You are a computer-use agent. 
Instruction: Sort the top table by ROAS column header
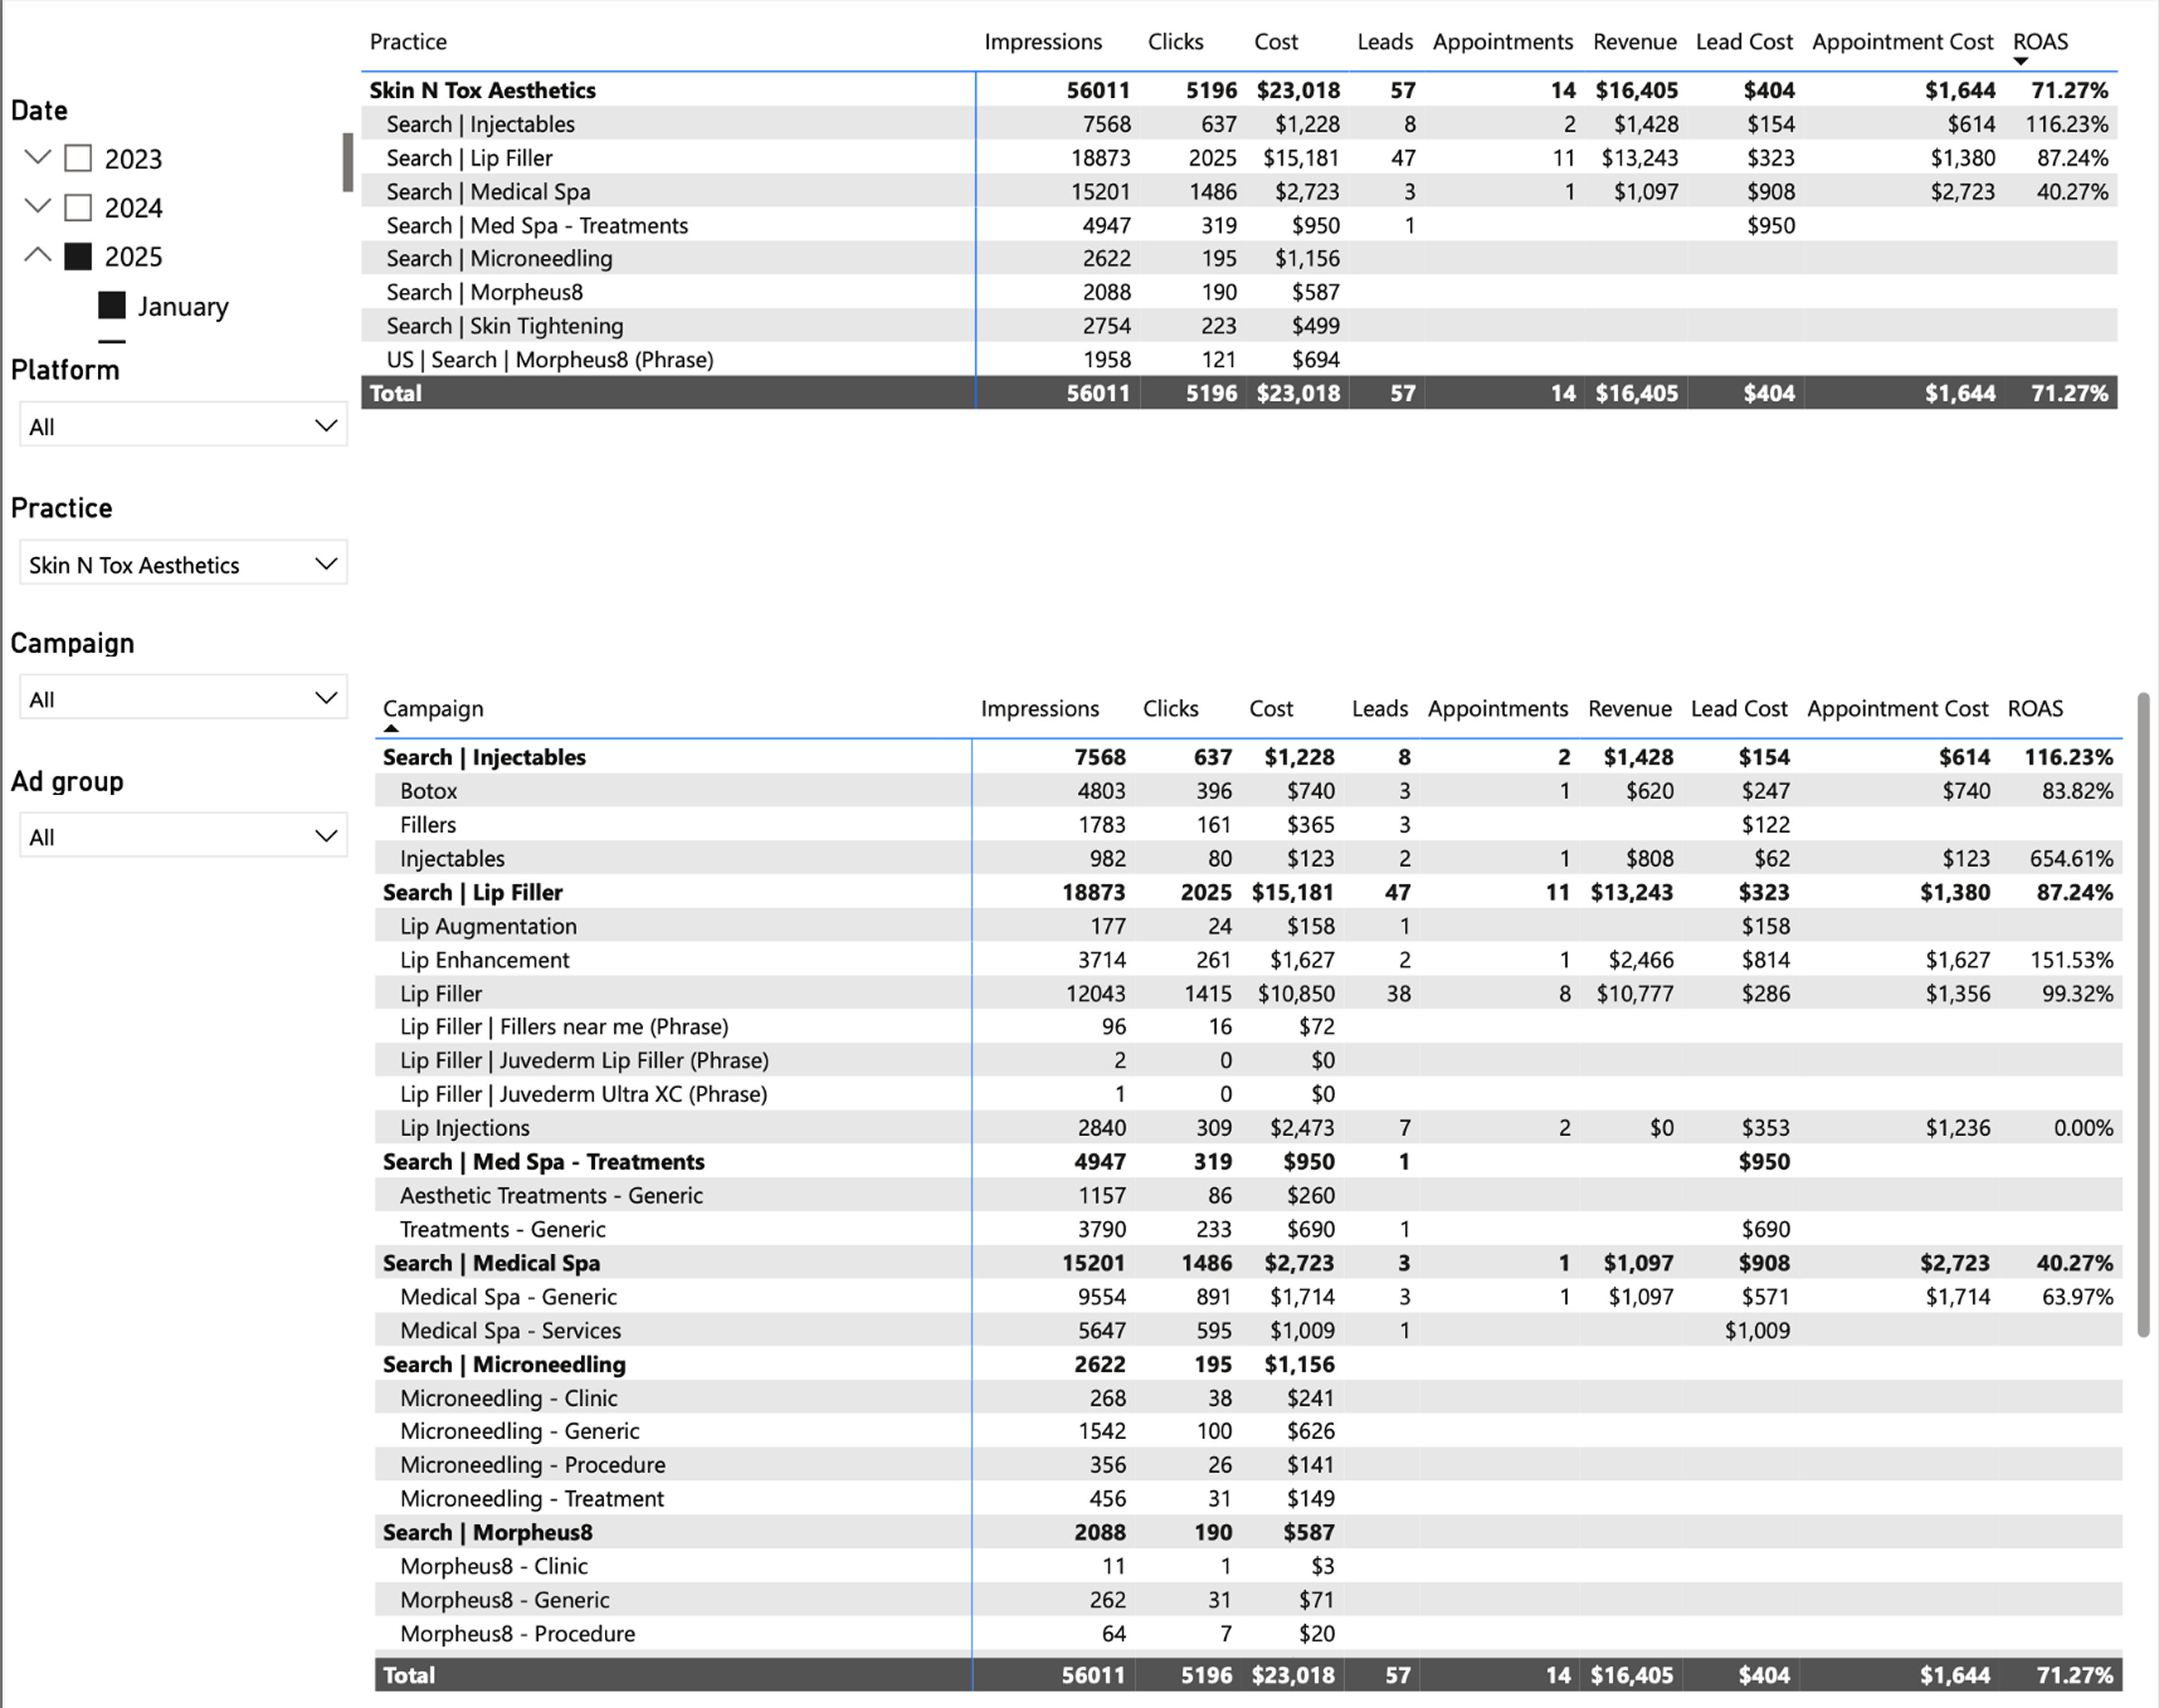coord(2039,42)
